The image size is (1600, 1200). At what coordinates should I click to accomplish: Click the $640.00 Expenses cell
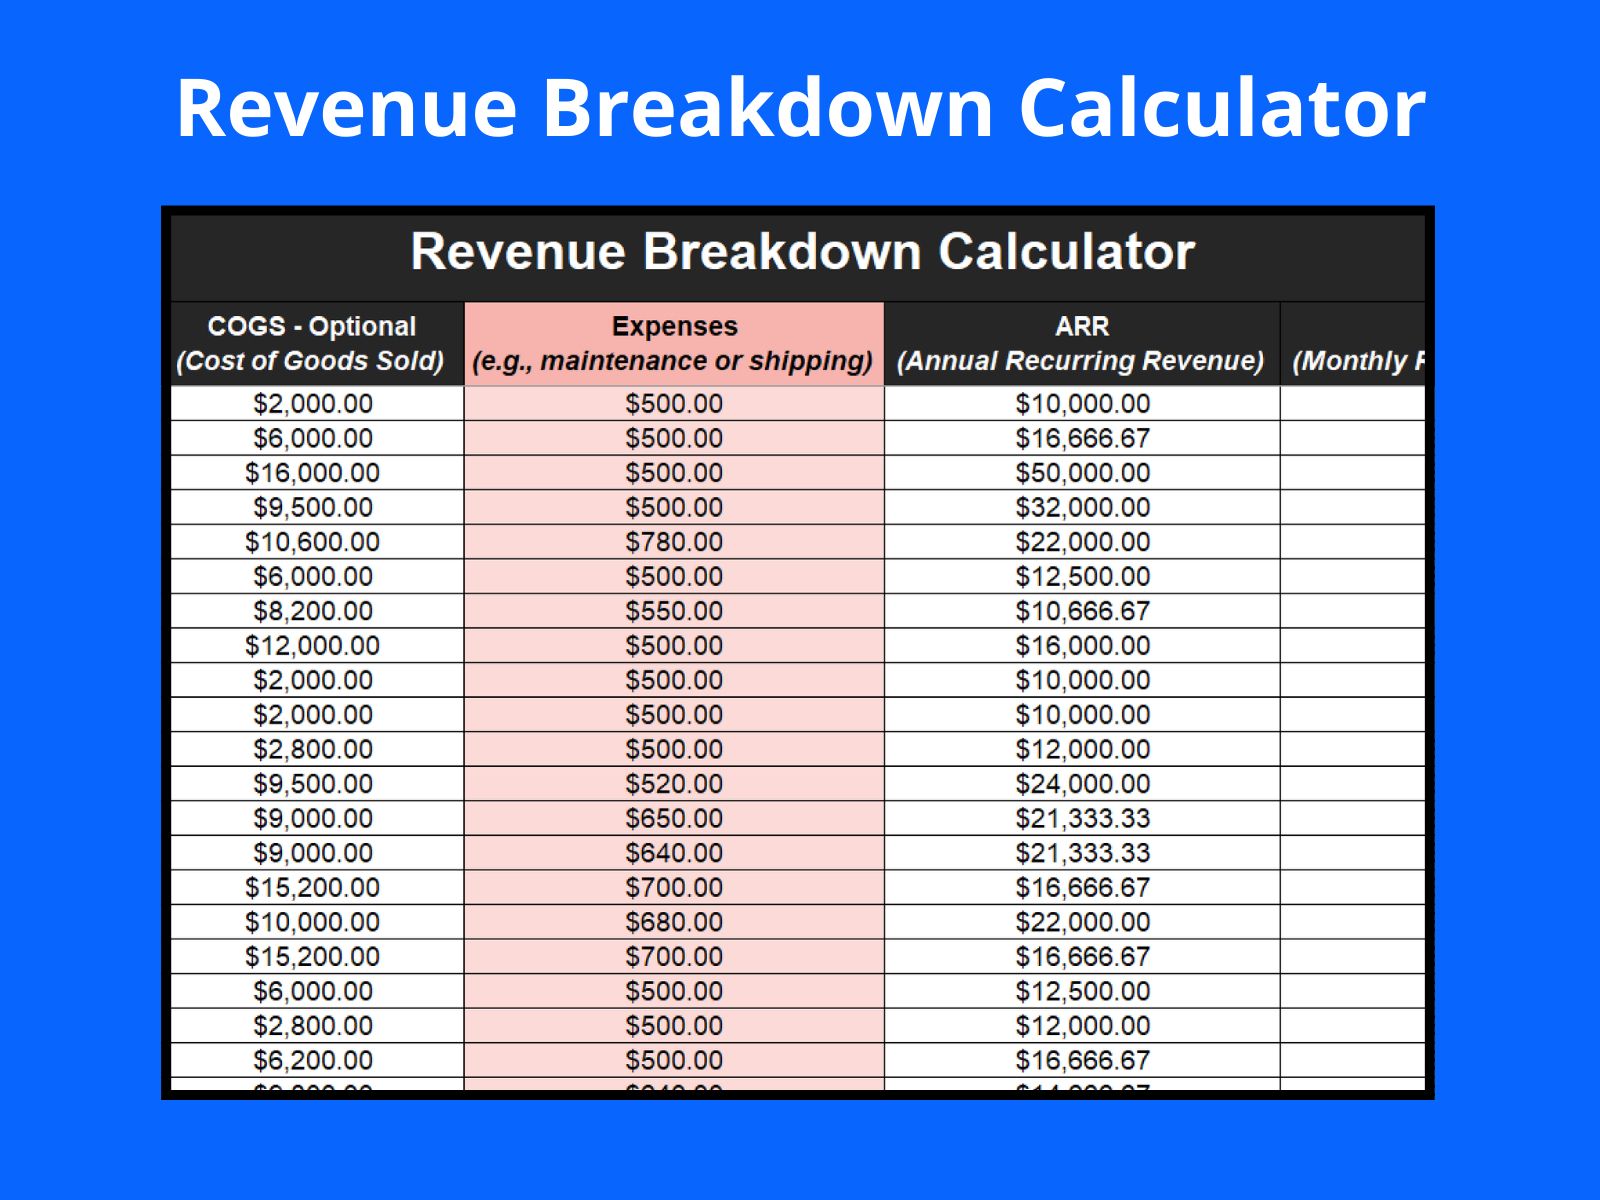[673, 853]
